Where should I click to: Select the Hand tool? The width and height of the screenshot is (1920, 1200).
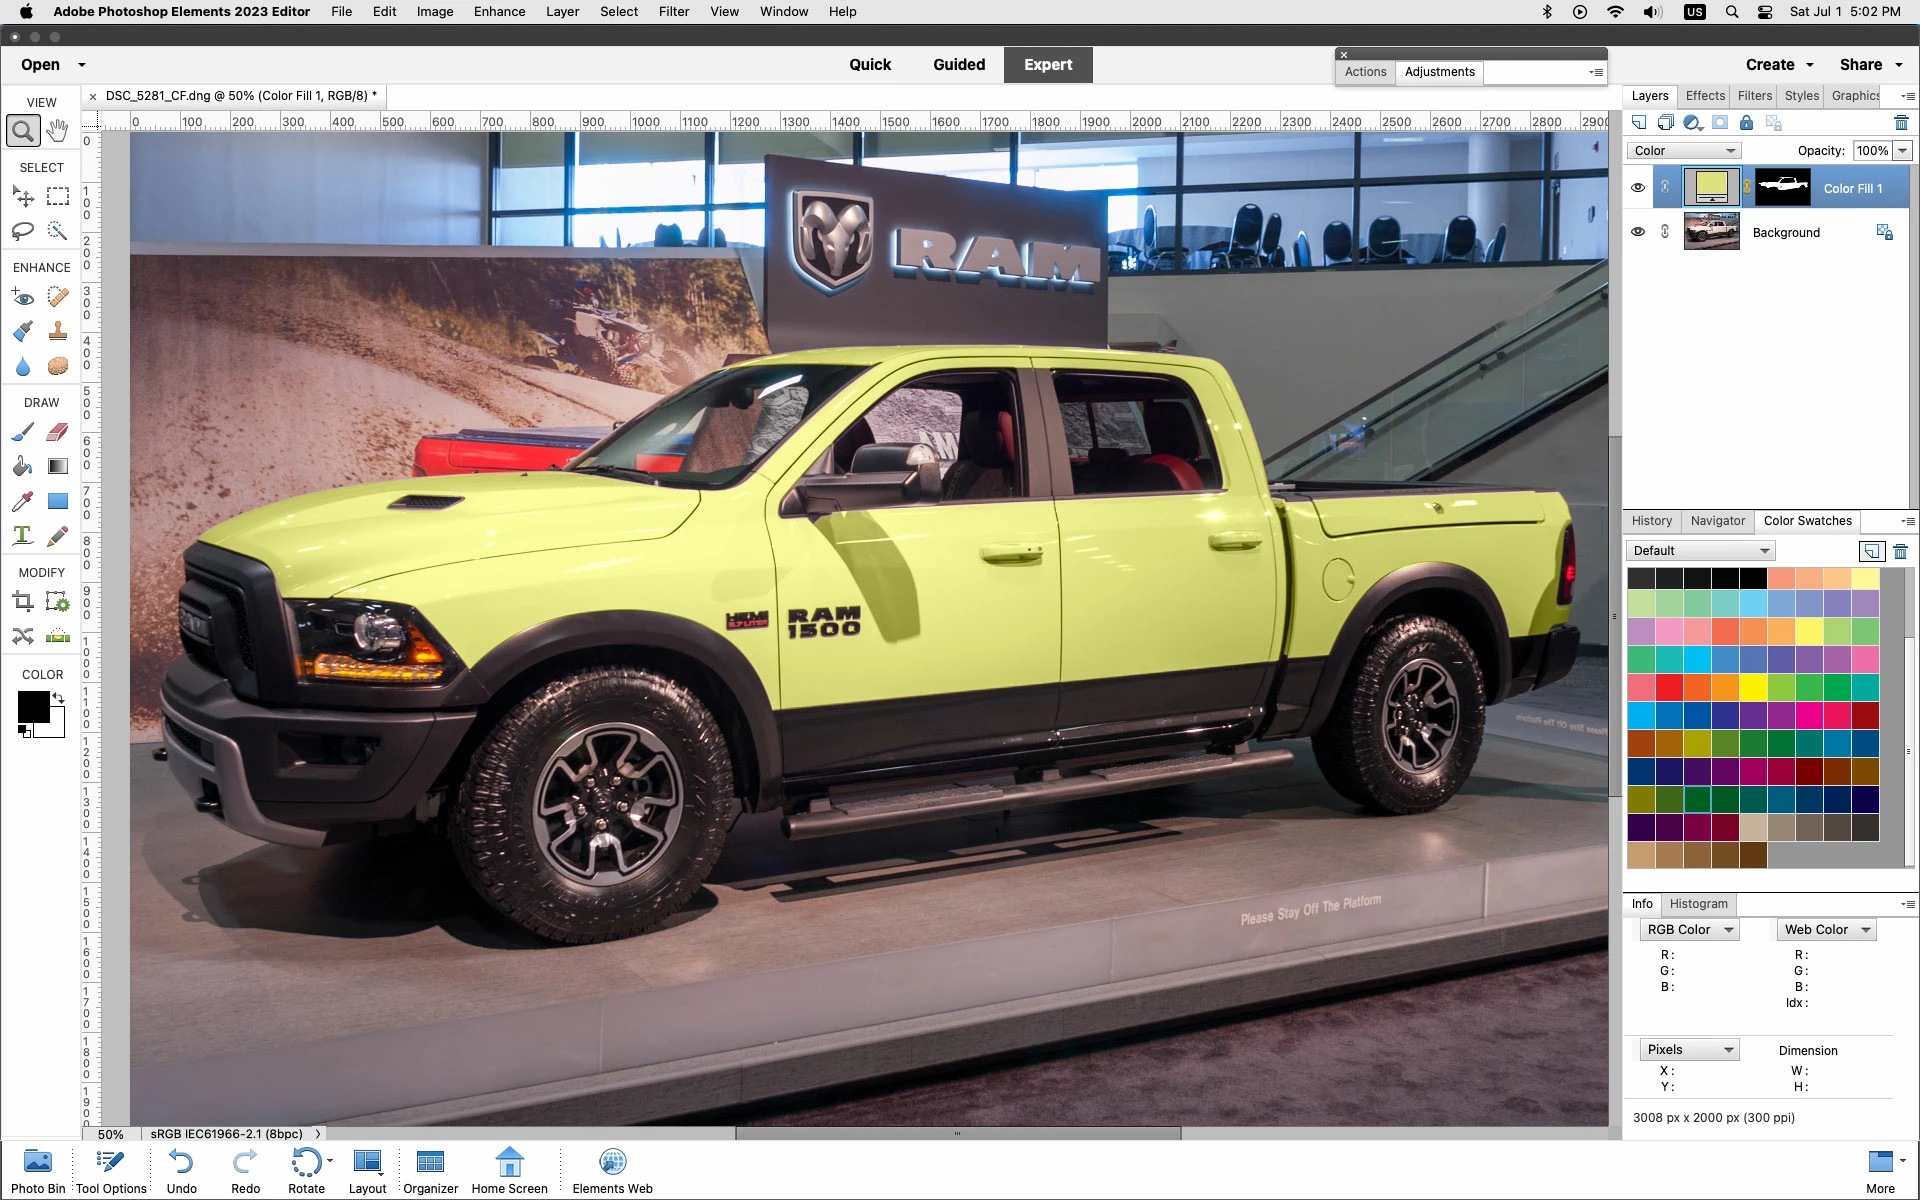[58, 131]
